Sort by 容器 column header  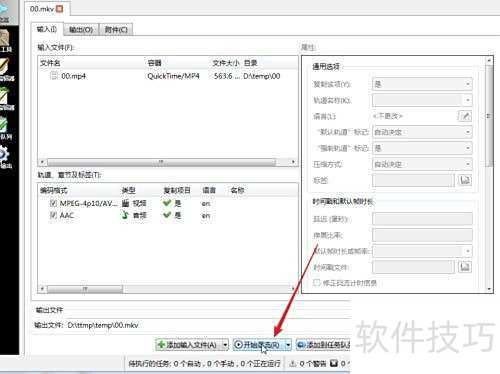(x=155, y=63)
